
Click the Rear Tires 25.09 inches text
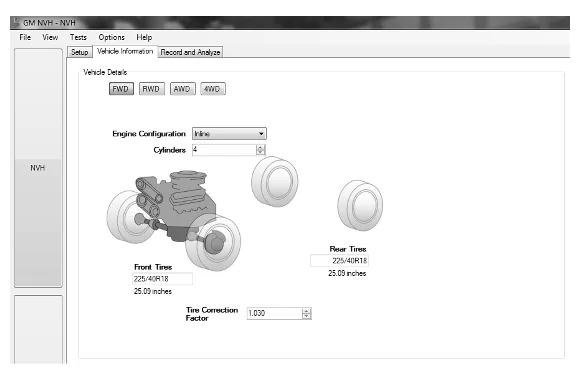point(347,273)
